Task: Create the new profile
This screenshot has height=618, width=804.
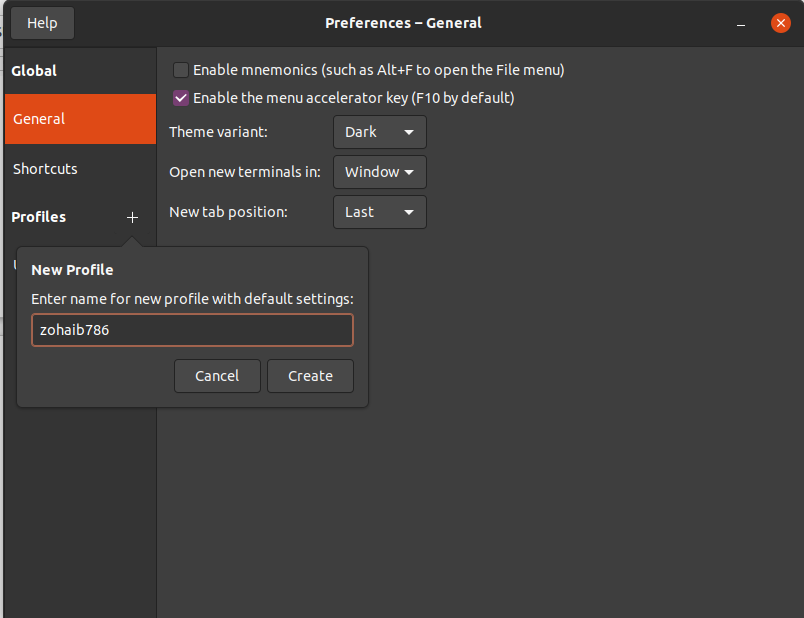Action: (310, 376)
